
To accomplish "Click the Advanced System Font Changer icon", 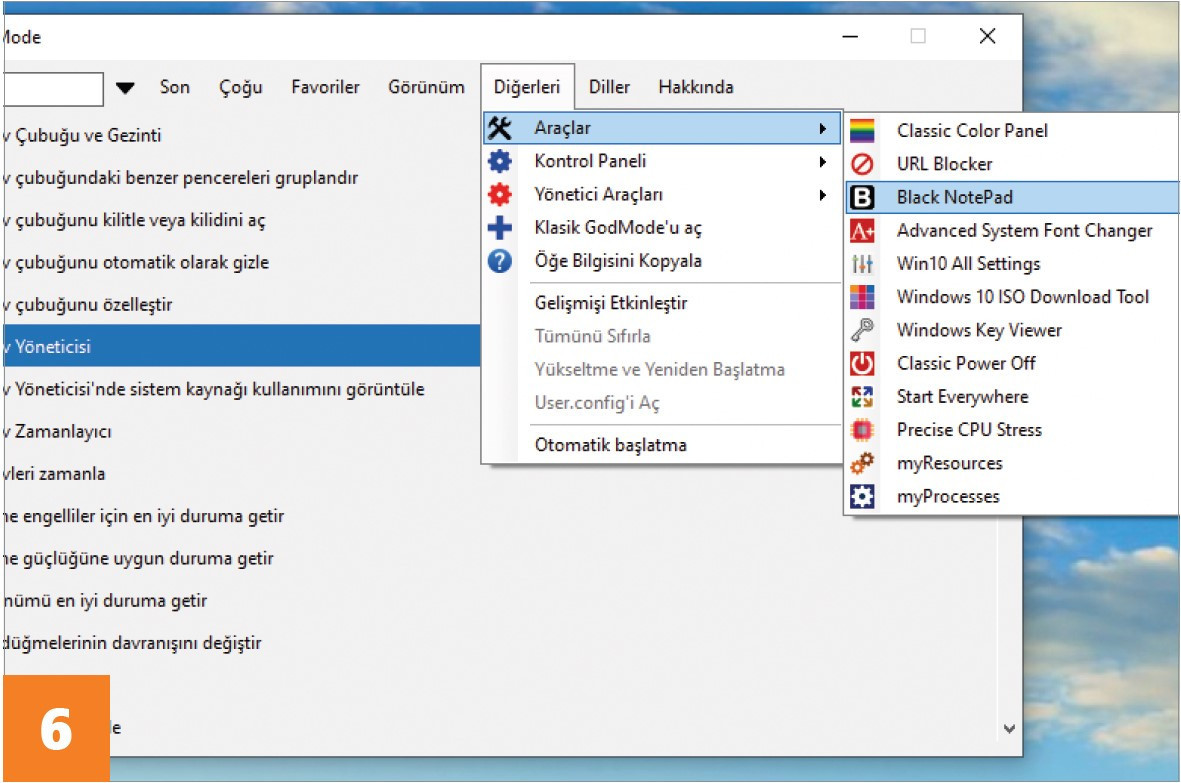I will pos(862,230).
